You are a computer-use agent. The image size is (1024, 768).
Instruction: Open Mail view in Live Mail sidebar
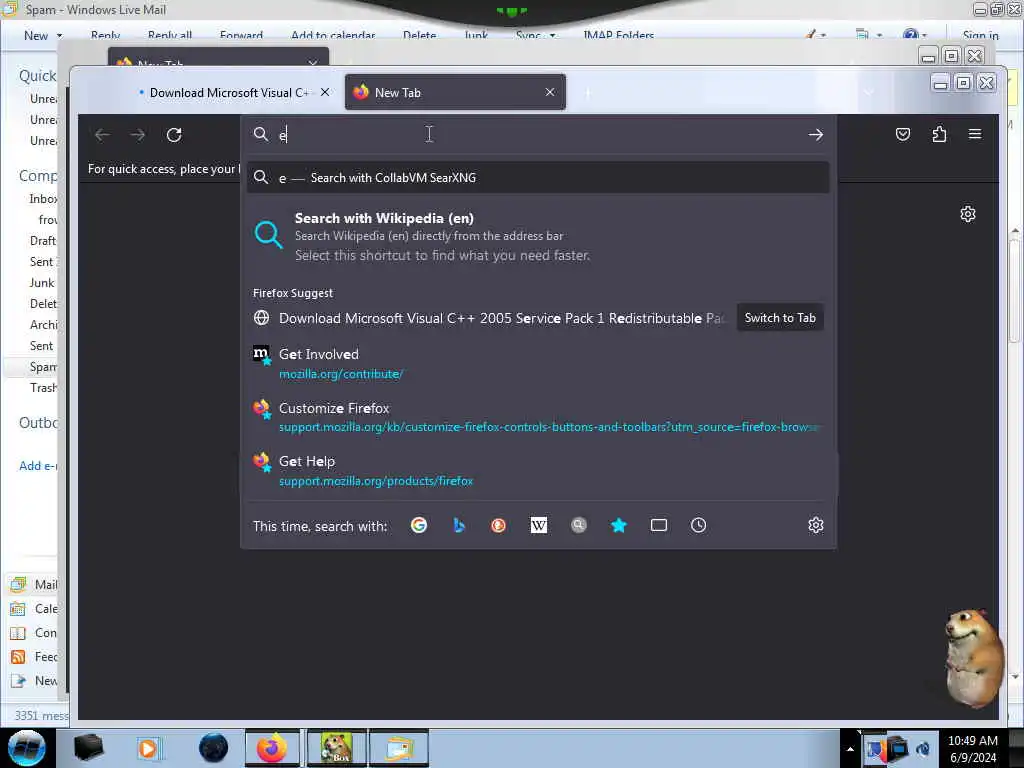coord(34,584)
